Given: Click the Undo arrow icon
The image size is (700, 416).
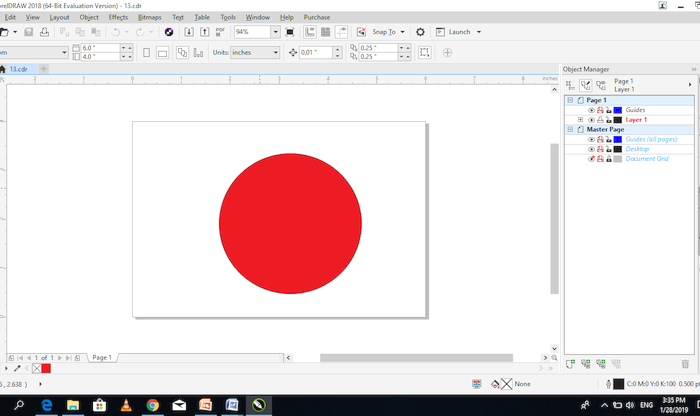Looking at the screenshot, I should pyautogui.click(x=116, y=32).
